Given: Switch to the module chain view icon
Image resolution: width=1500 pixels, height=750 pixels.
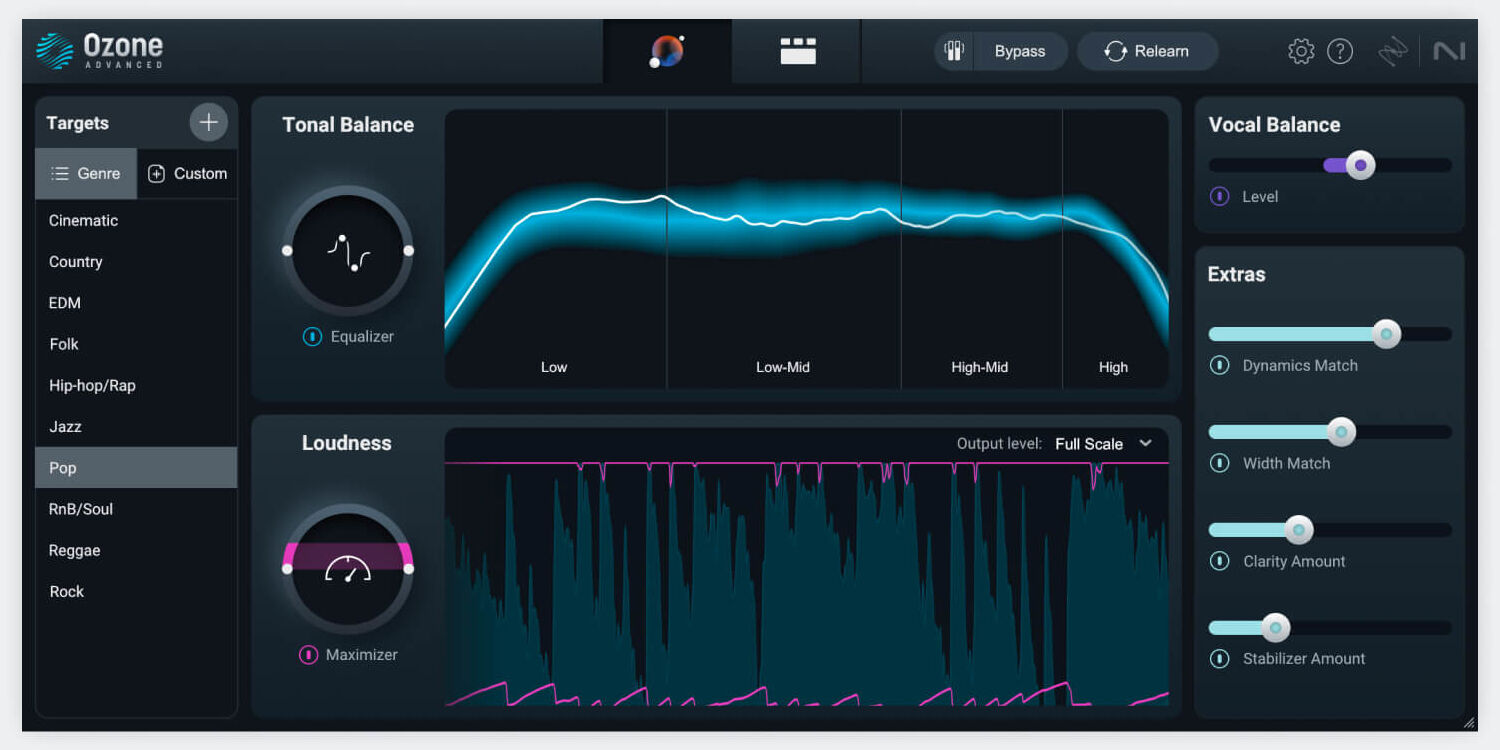Looking at the screenshot, I should pos(798,51).
